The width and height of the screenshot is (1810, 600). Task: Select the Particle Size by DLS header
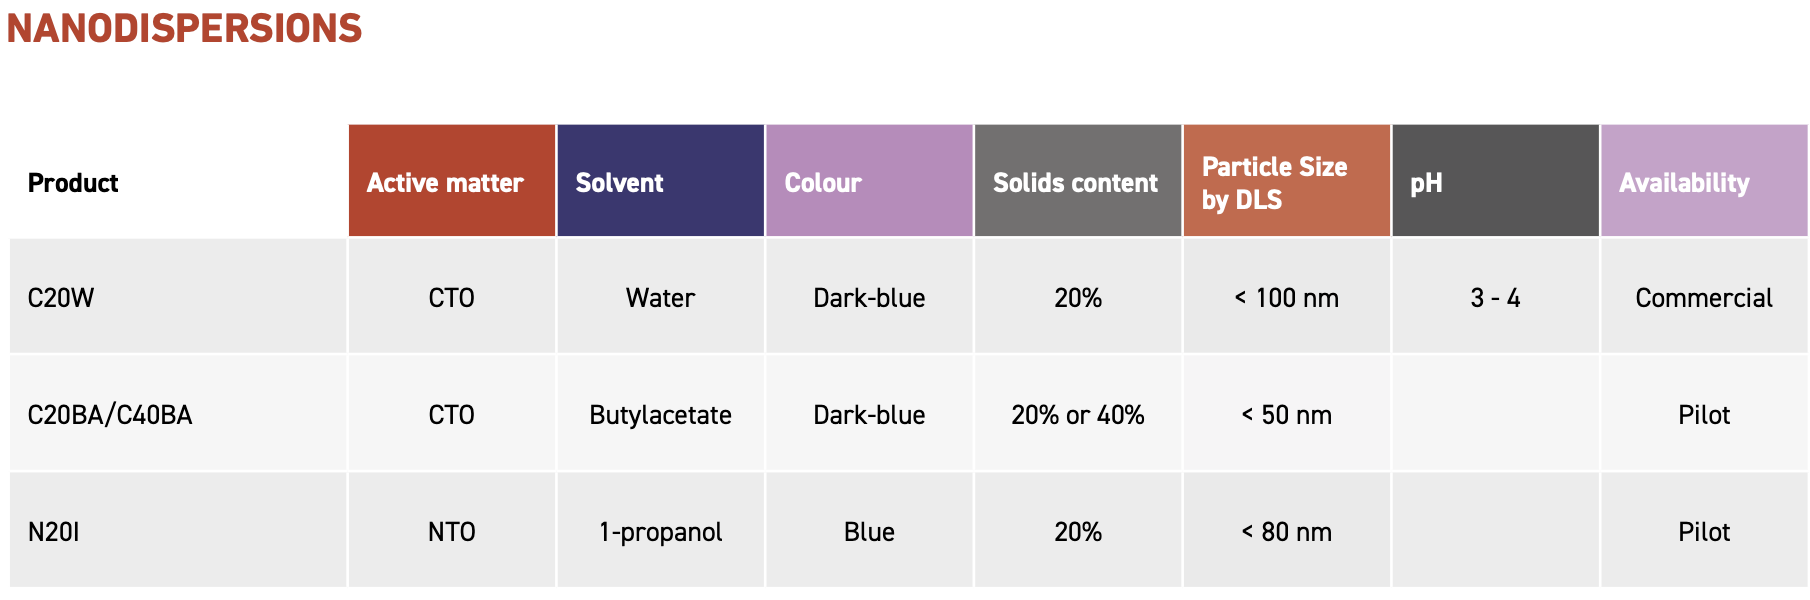[x=1287, y=181]
